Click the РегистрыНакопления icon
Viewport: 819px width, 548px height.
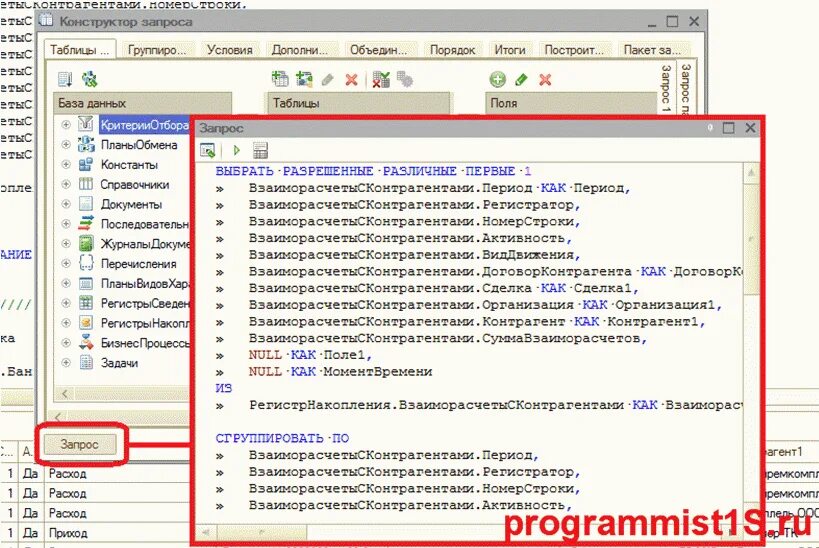[86, 323]
